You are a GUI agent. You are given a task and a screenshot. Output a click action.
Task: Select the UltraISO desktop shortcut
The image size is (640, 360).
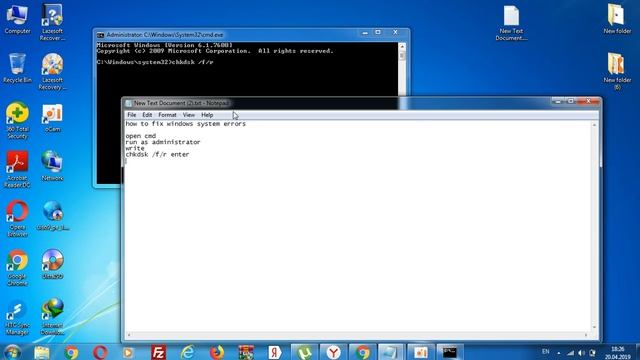click(x=52, y=264)
